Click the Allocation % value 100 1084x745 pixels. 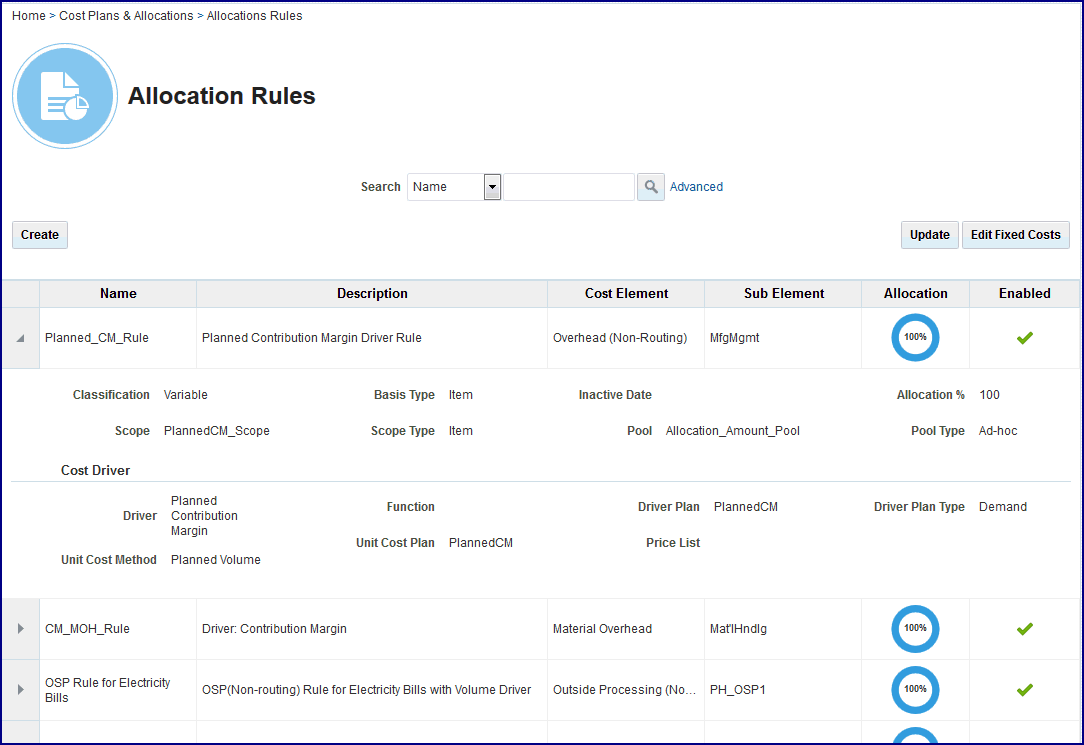(x=989, y=395)
